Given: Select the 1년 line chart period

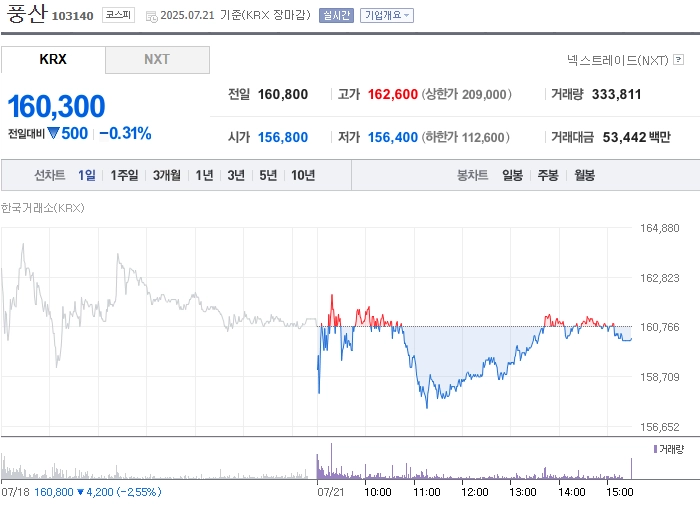Looking at the screenshot, I should coord(204,175).
